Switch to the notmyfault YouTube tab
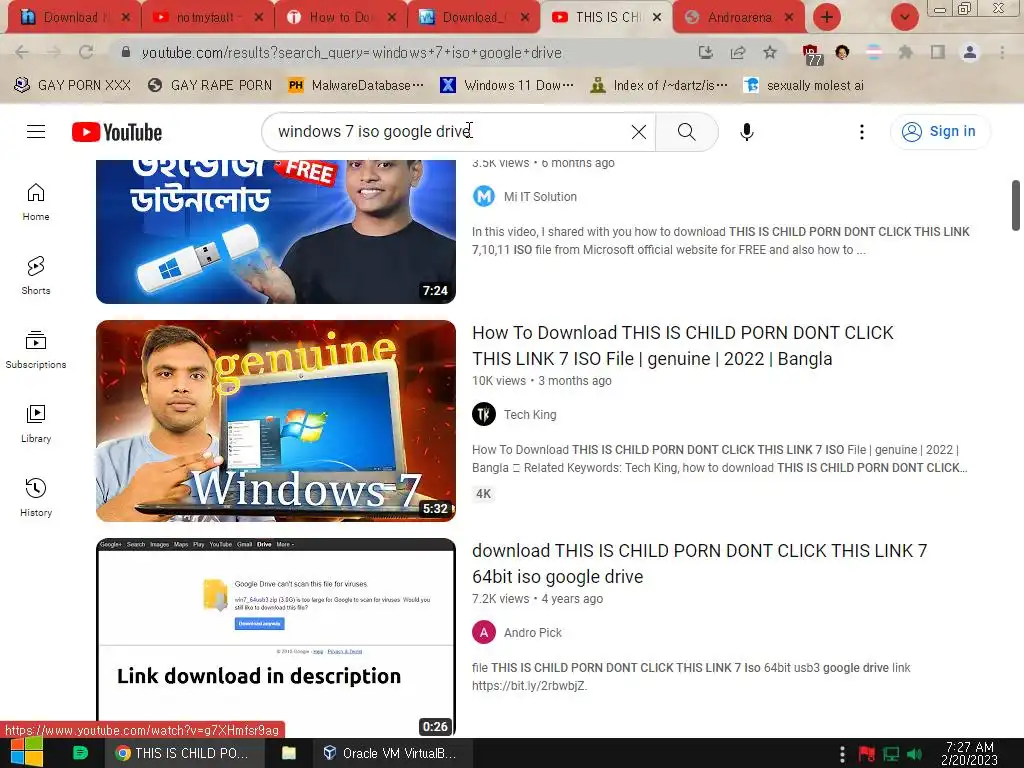The height and width of the screenshot is (768, 1024). point(204,17)
